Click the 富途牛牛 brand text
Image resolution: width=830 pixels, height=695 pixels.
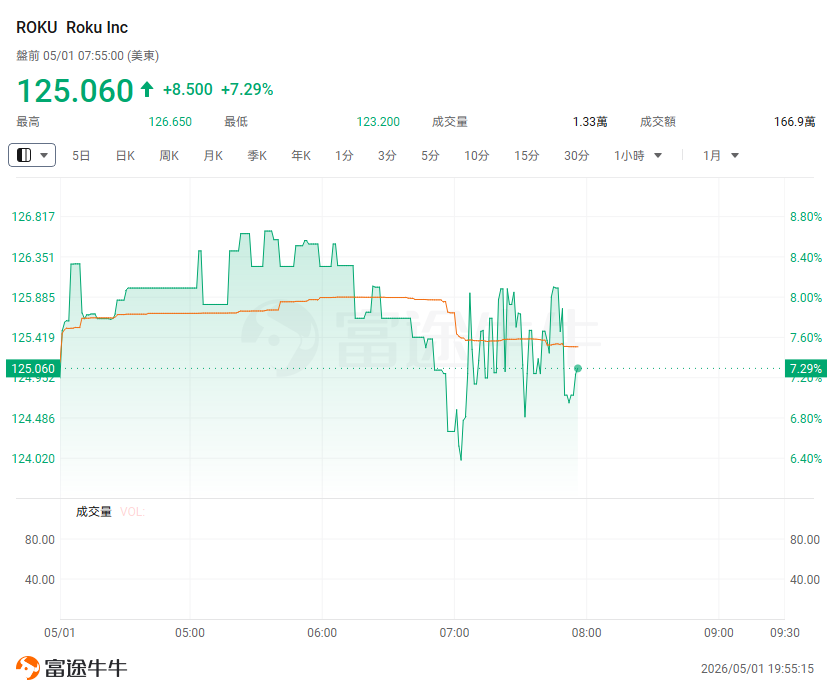pyautogui.click(x=86, y=668)
